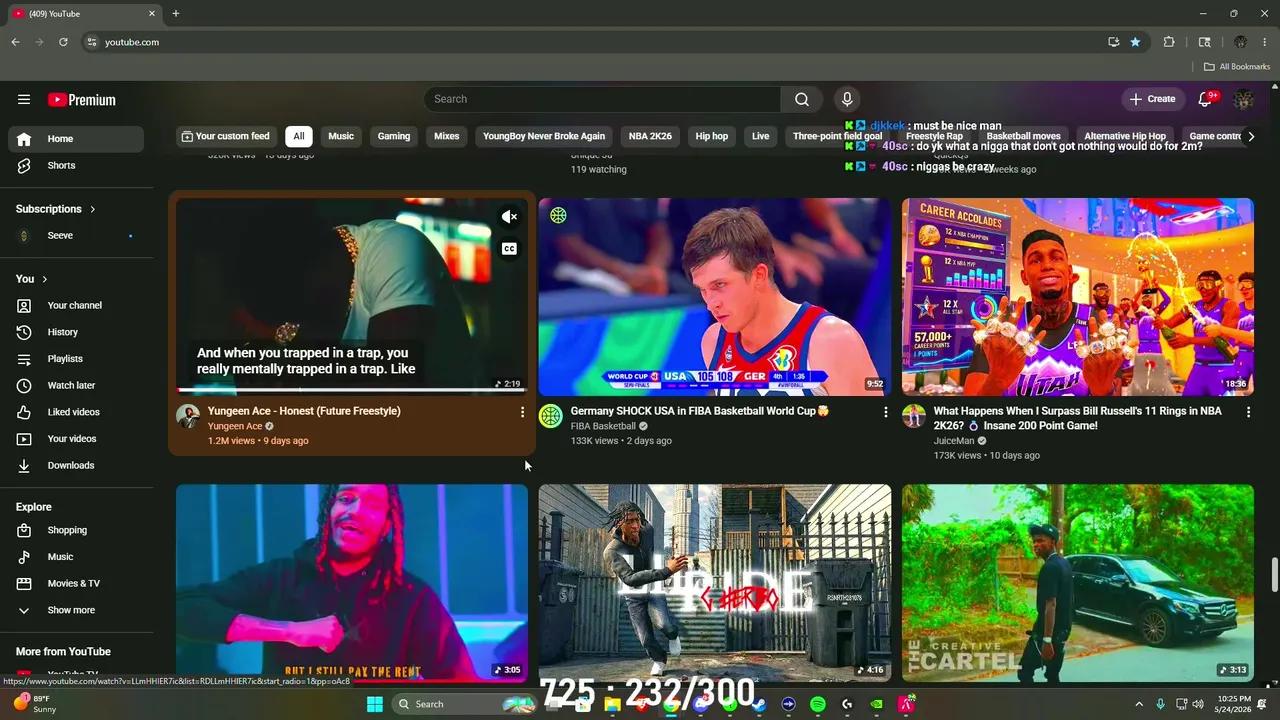Select the Live filter chip
The image size is (1280, 720).
tap(761, 136)
